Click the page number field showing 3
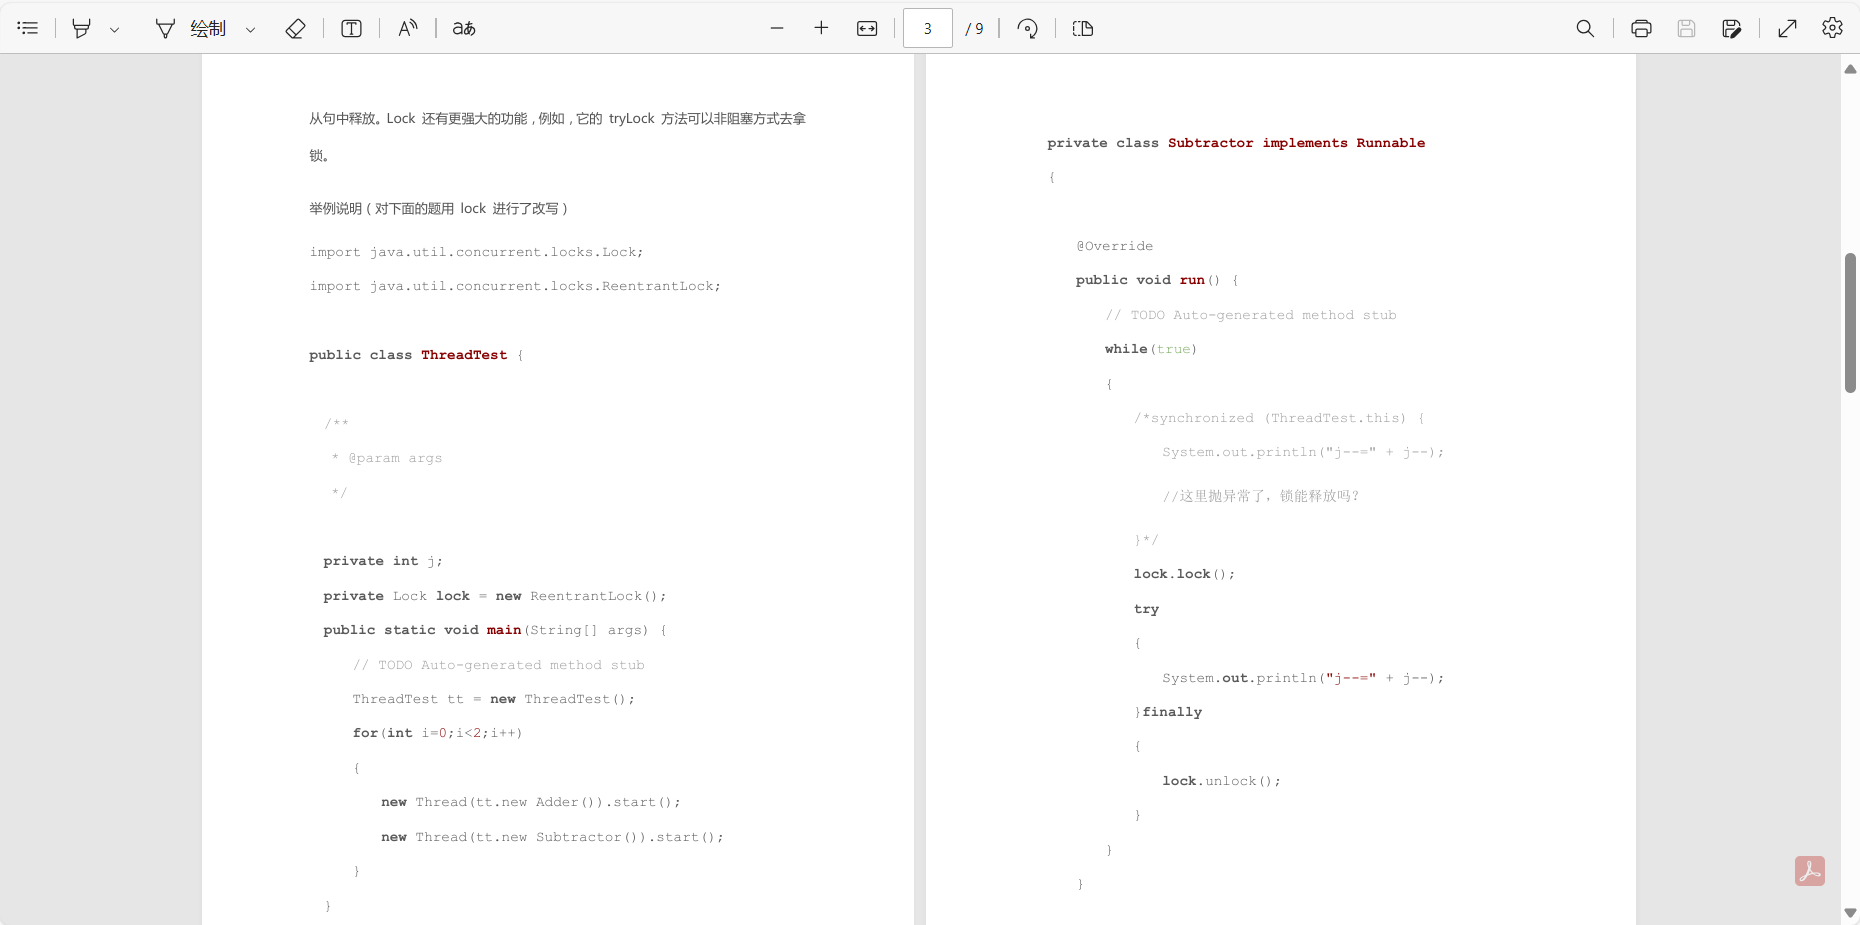The width and height of the screenshot is (1860, 925). (x=927, y=28)
